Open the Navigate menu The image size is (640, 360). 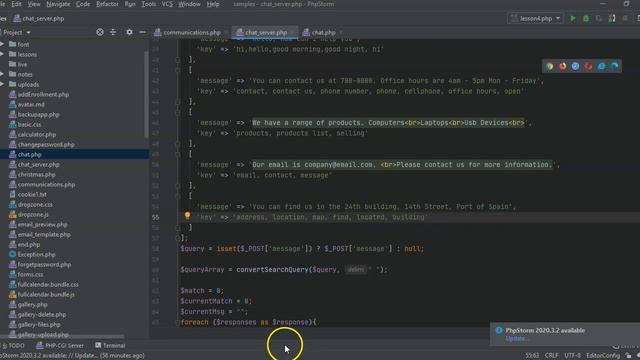click(x=58, y=4)
